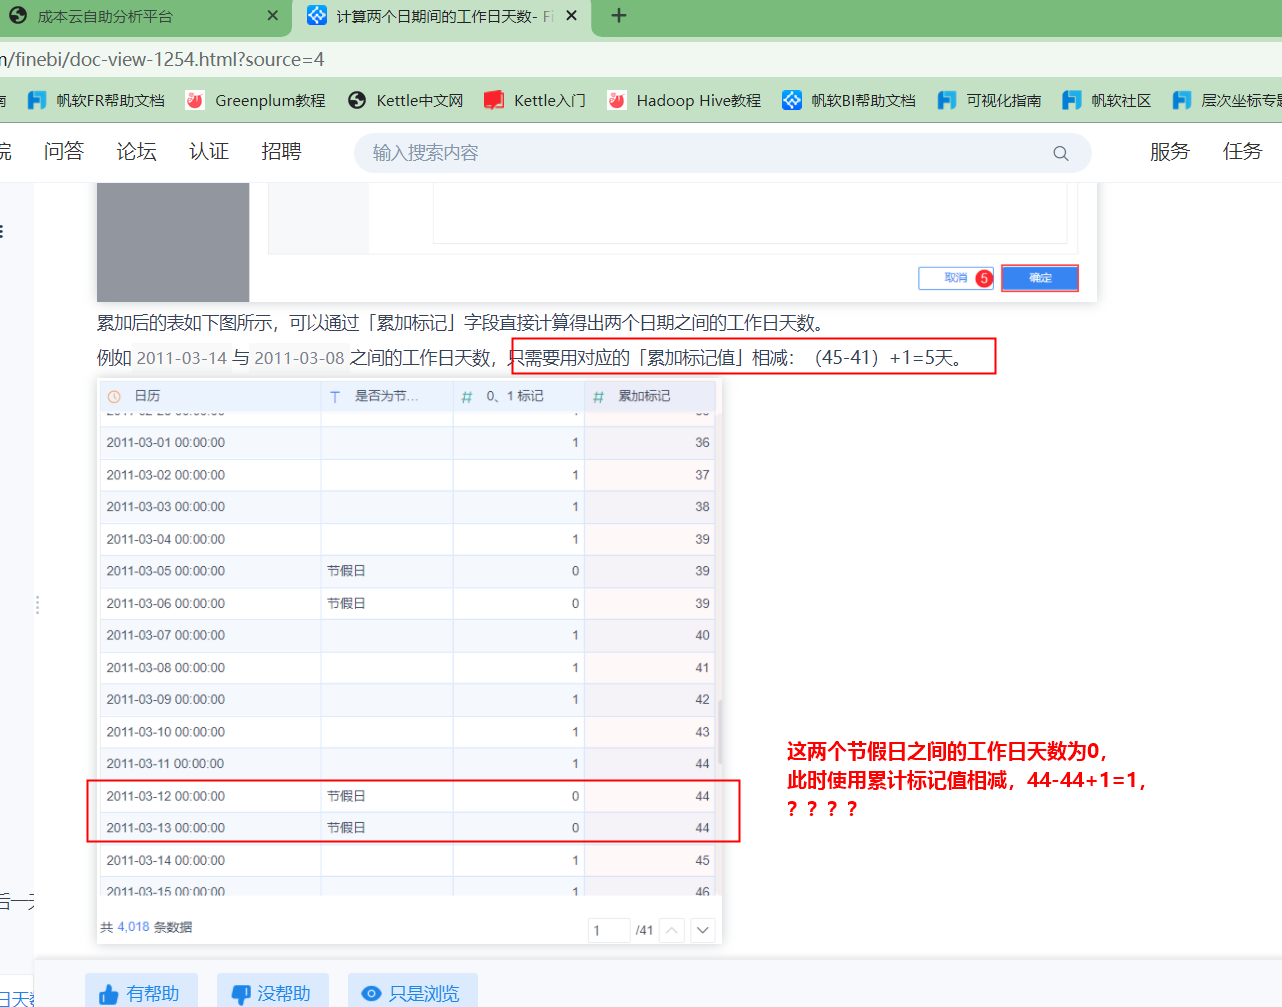Select the 计算两个日期间的工作日天数 tab
Screen dimensions: 1282x1007
coord(442,16)
